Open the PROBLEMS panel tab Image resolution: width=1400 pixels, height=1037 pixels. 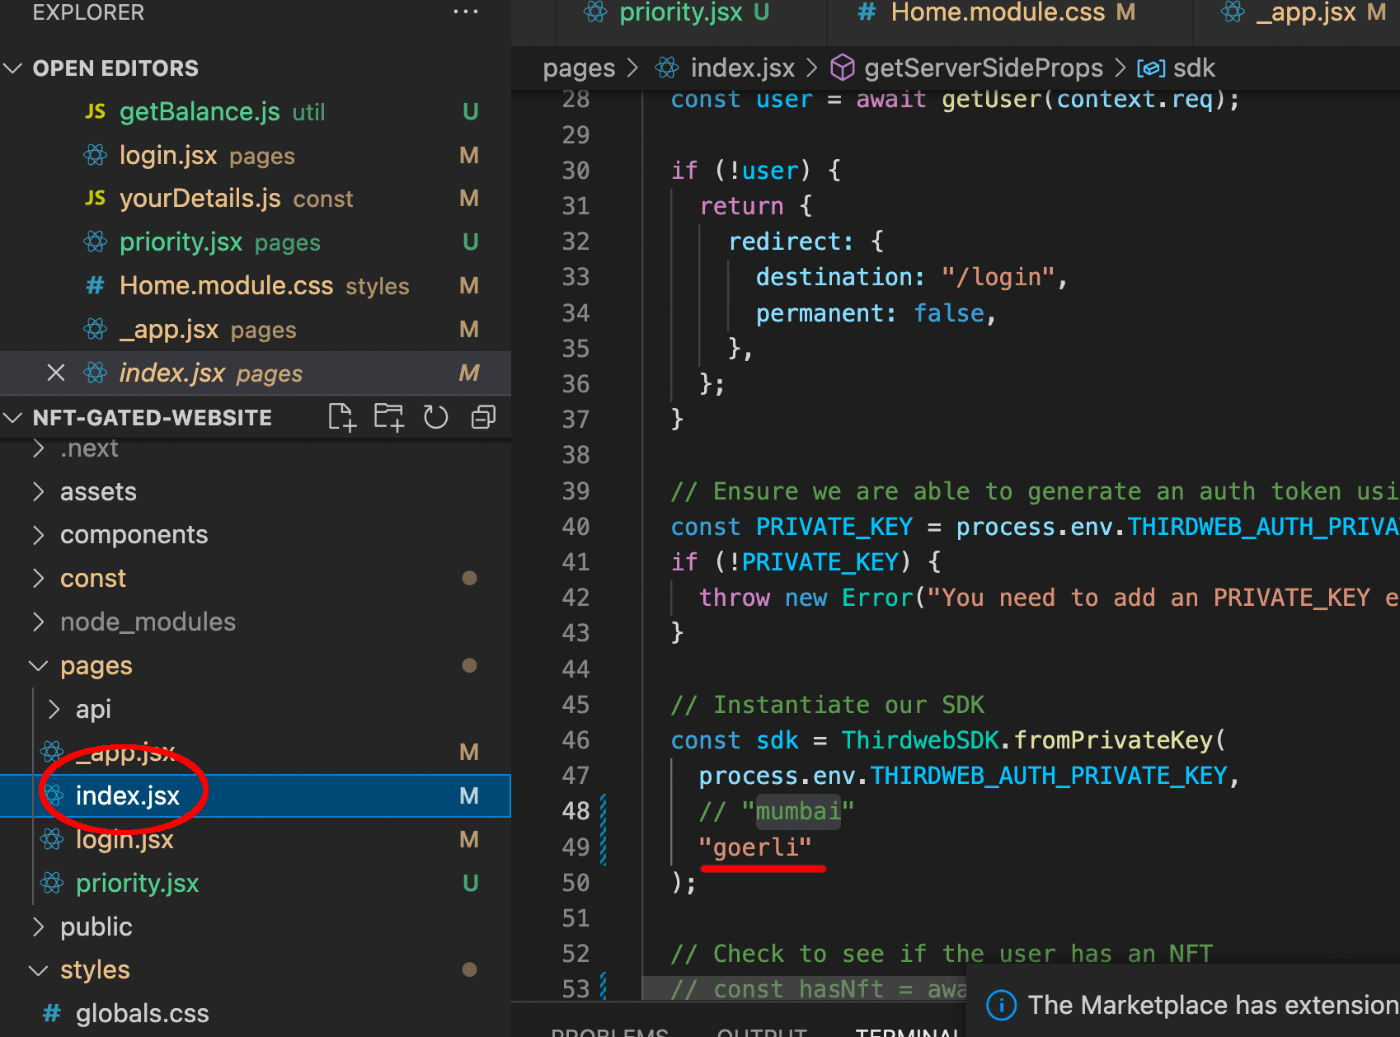(609, 1031)
